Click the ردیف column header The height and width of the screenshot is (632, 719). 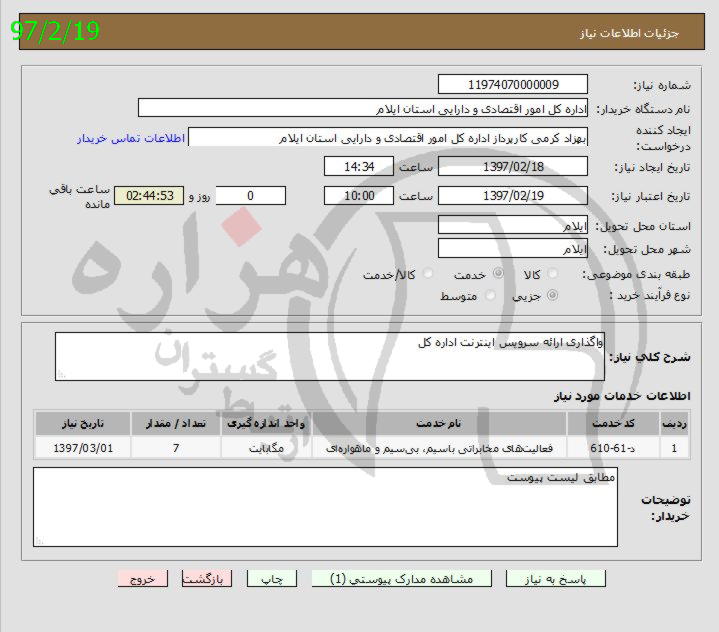[675, 423]
